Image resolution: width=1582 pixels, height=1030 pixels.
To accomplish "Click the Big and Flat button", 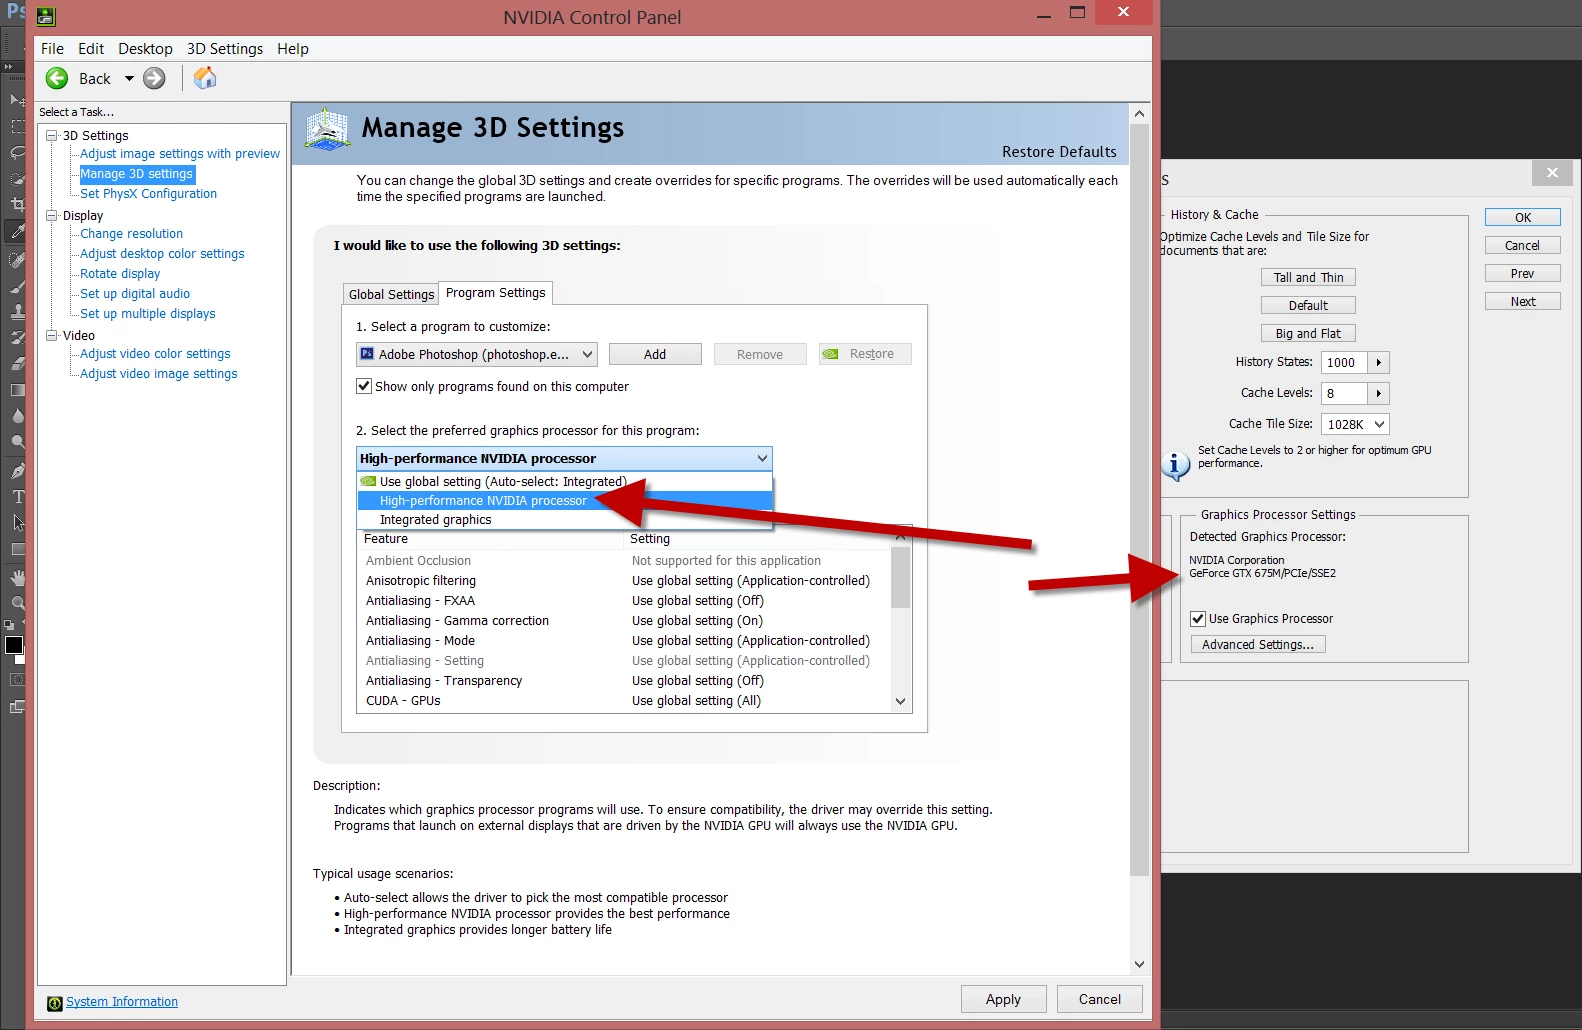I will tap(1308, 334).
